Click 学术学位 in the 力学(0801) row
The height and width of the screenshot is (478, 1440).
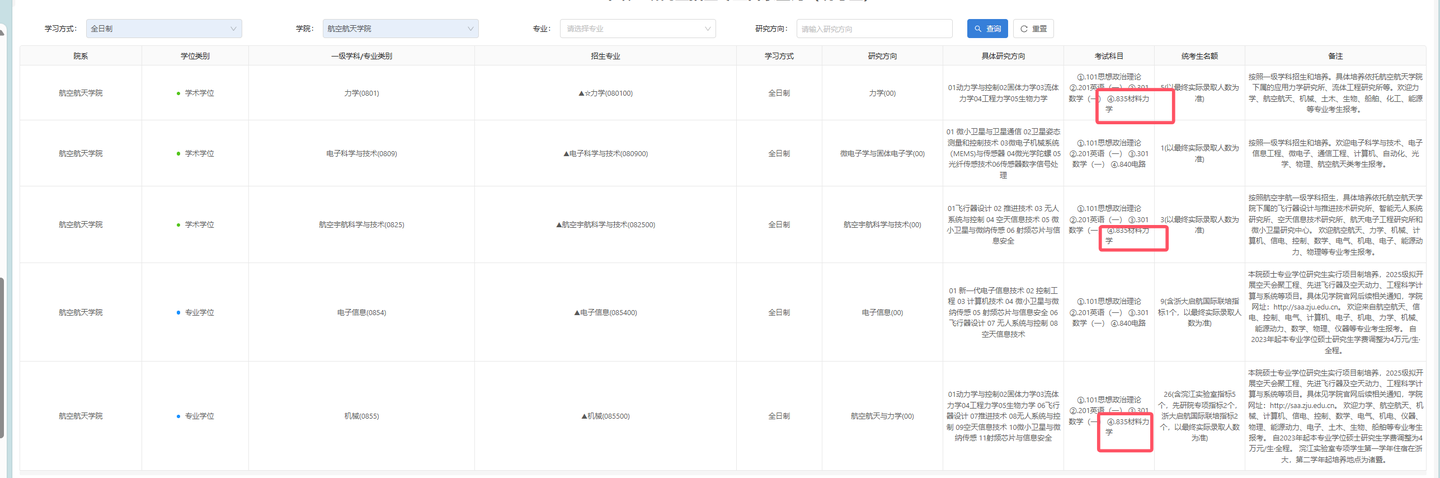pos(198,93)
